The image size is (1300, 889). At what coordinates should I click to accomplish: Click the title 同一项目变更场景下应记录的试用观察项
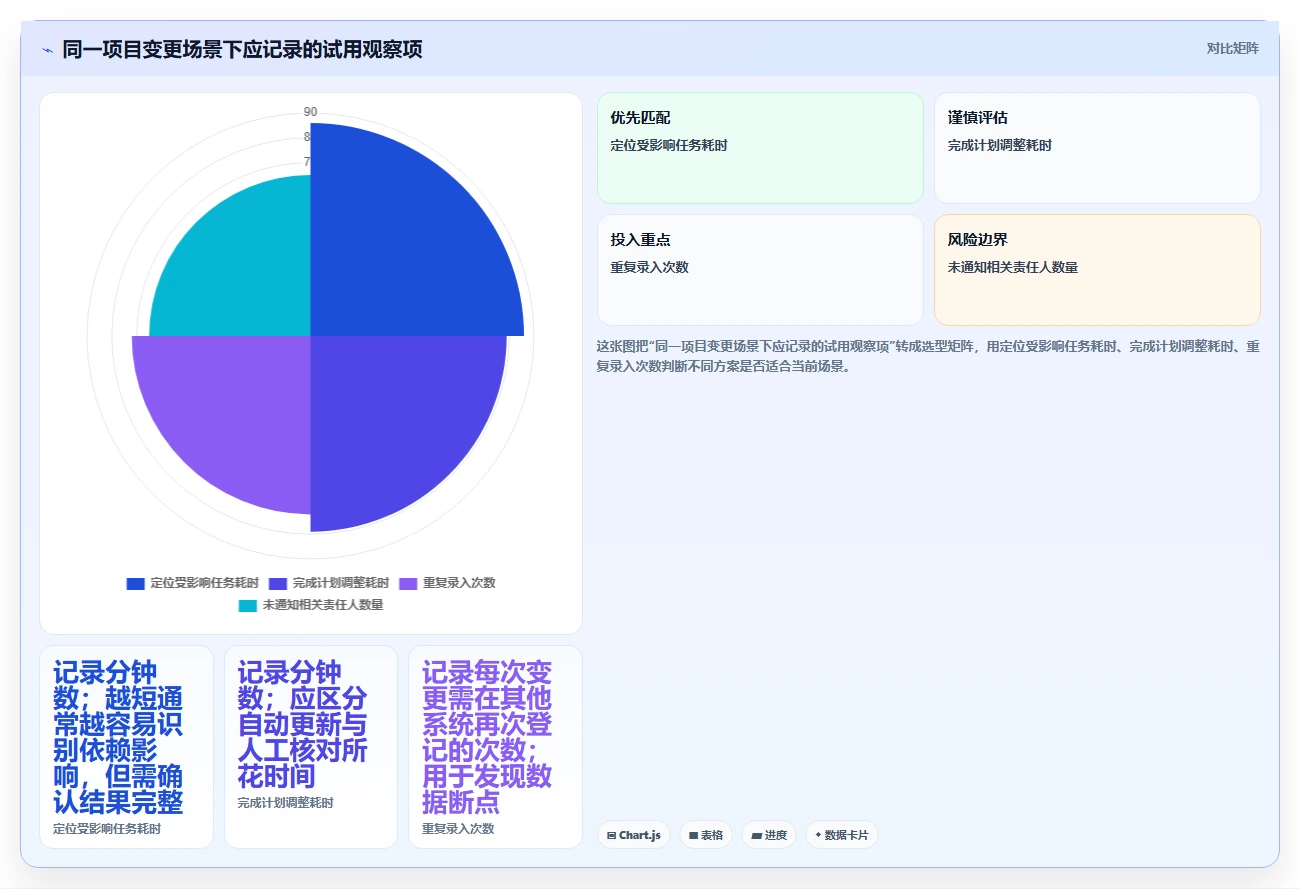pyautogui.click(x=242, y=49)
